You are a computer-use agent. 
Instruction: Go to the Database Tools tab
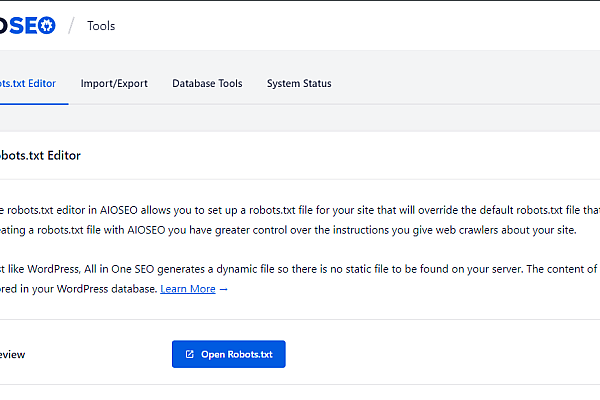pos(207,83)
